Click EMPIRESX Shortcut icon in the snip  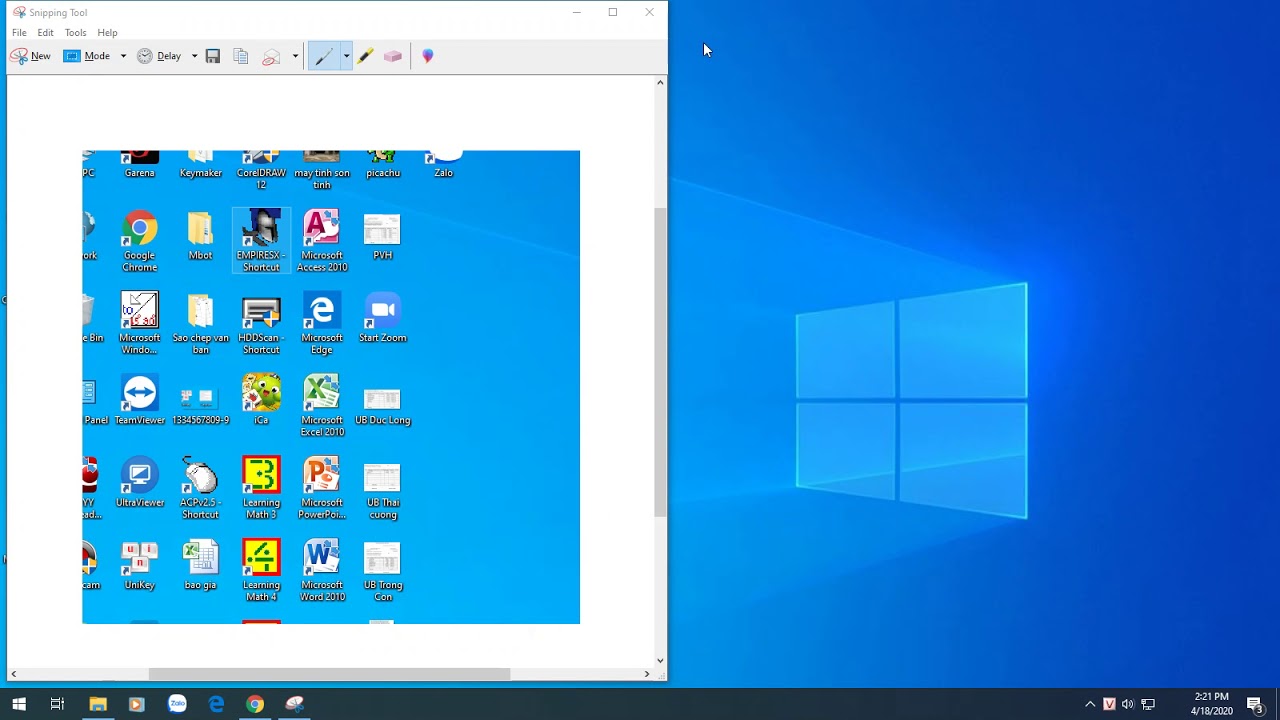tap(261, 242)
